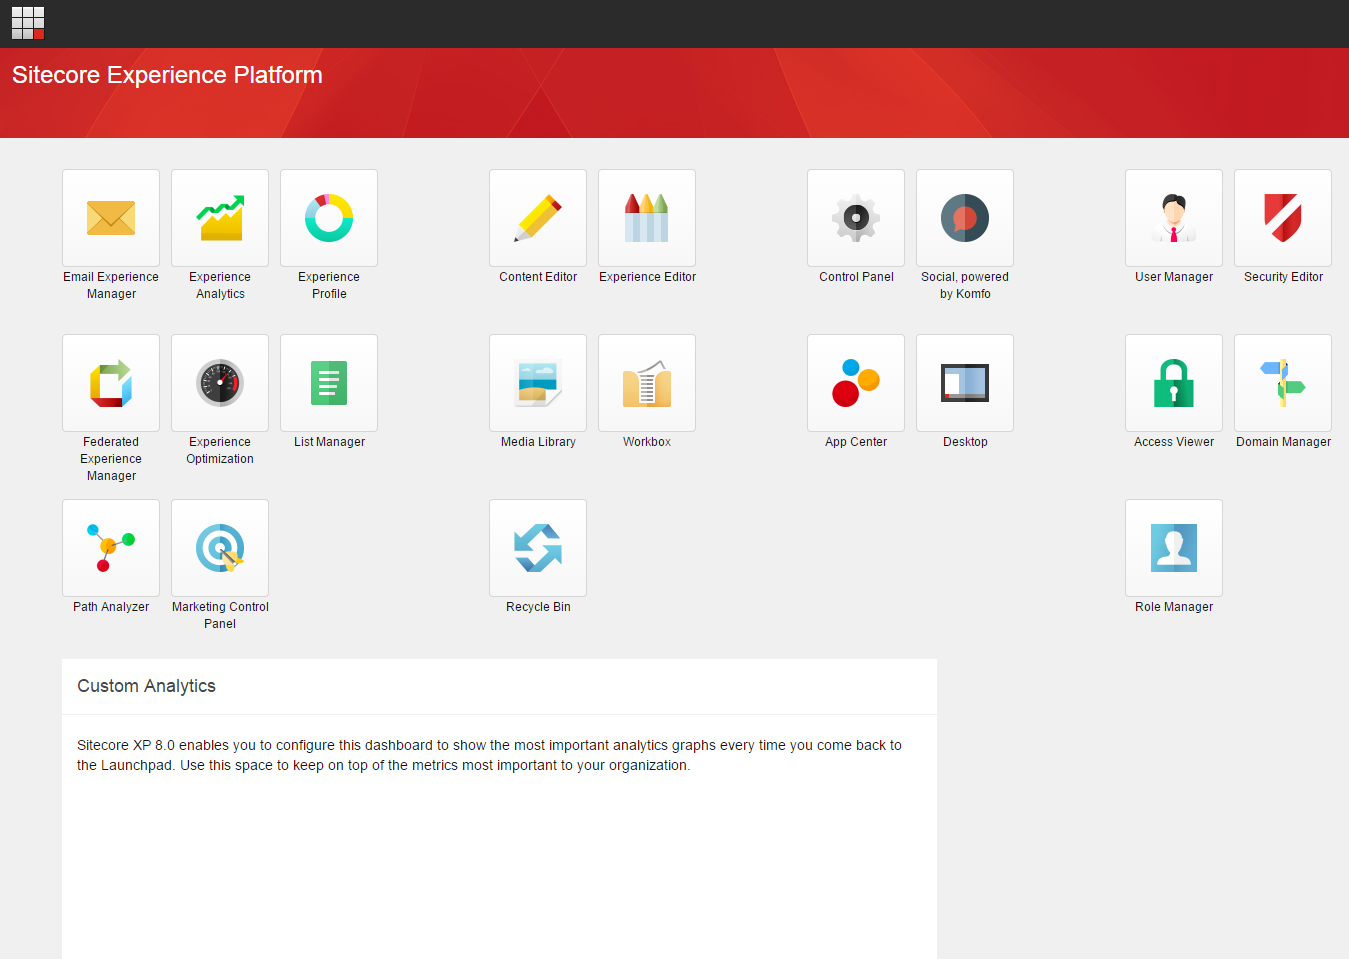Open the Email Experience Manager app
1349x959 pixels.
click(111, 218)
